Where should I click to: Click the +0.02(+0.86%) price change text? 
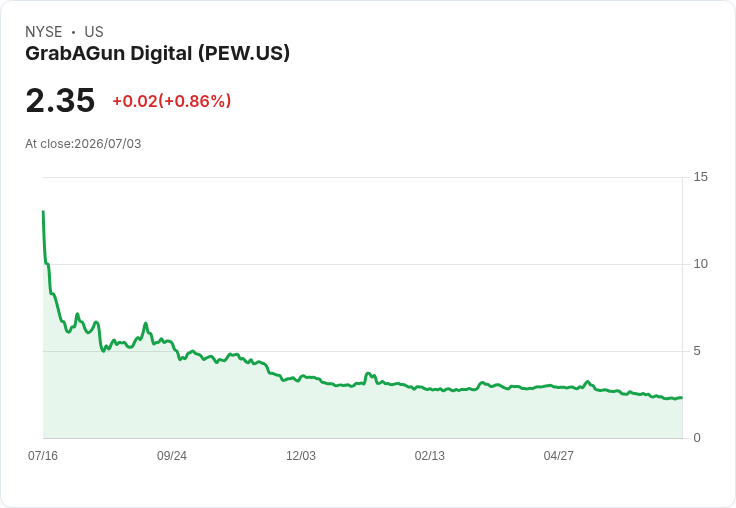(172, 101)
